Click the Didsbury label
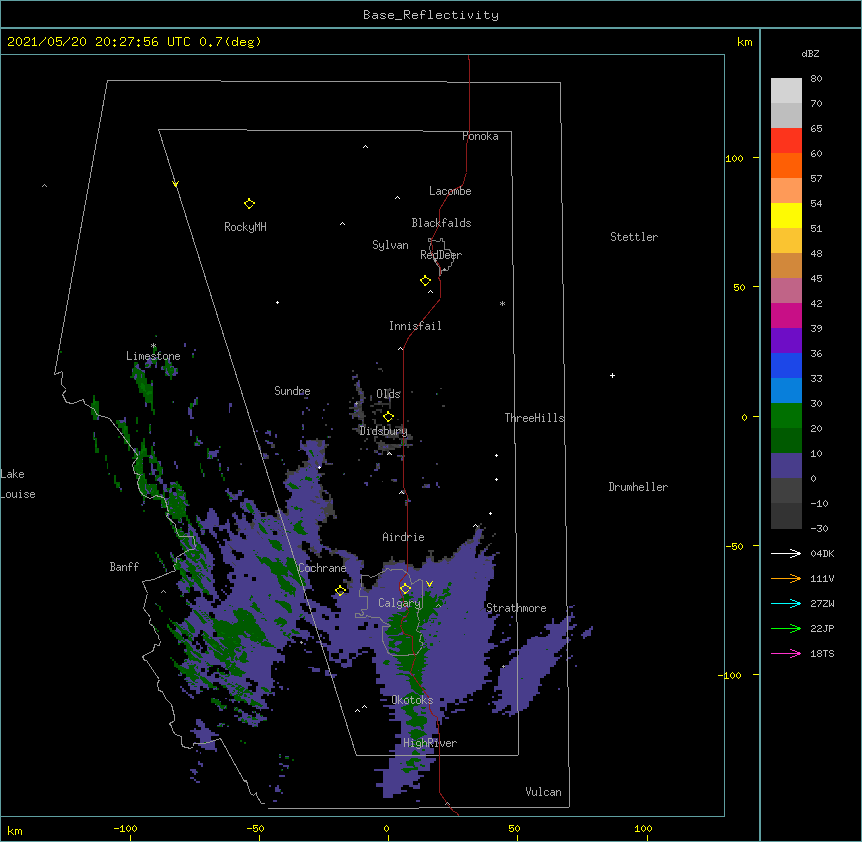The width and height of the screenshot is (862, 842). (x=384, y=431)
